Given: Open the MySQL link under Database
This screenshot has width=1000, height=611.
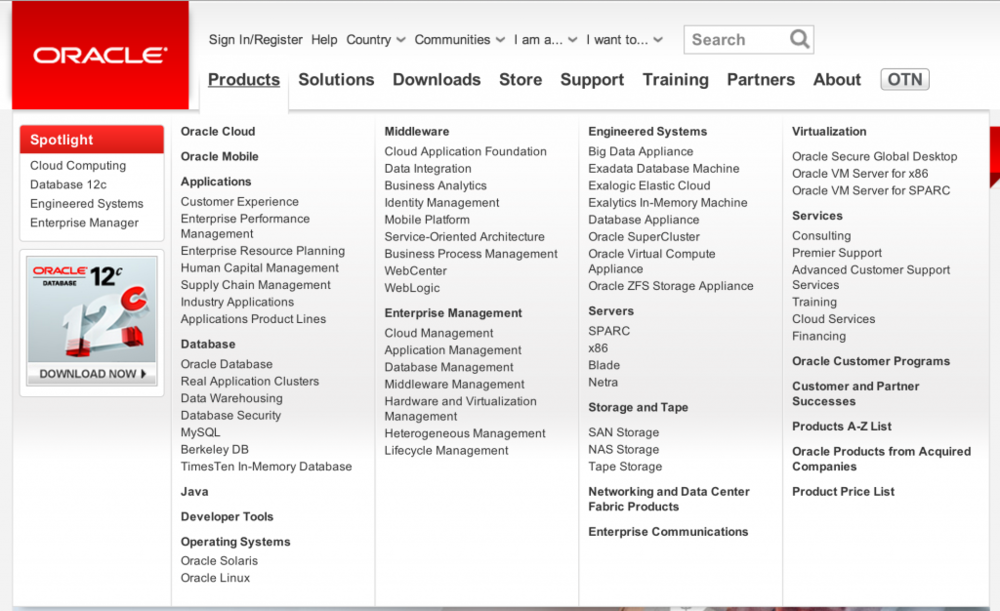Looking at the screenshot, I should 200,432.
